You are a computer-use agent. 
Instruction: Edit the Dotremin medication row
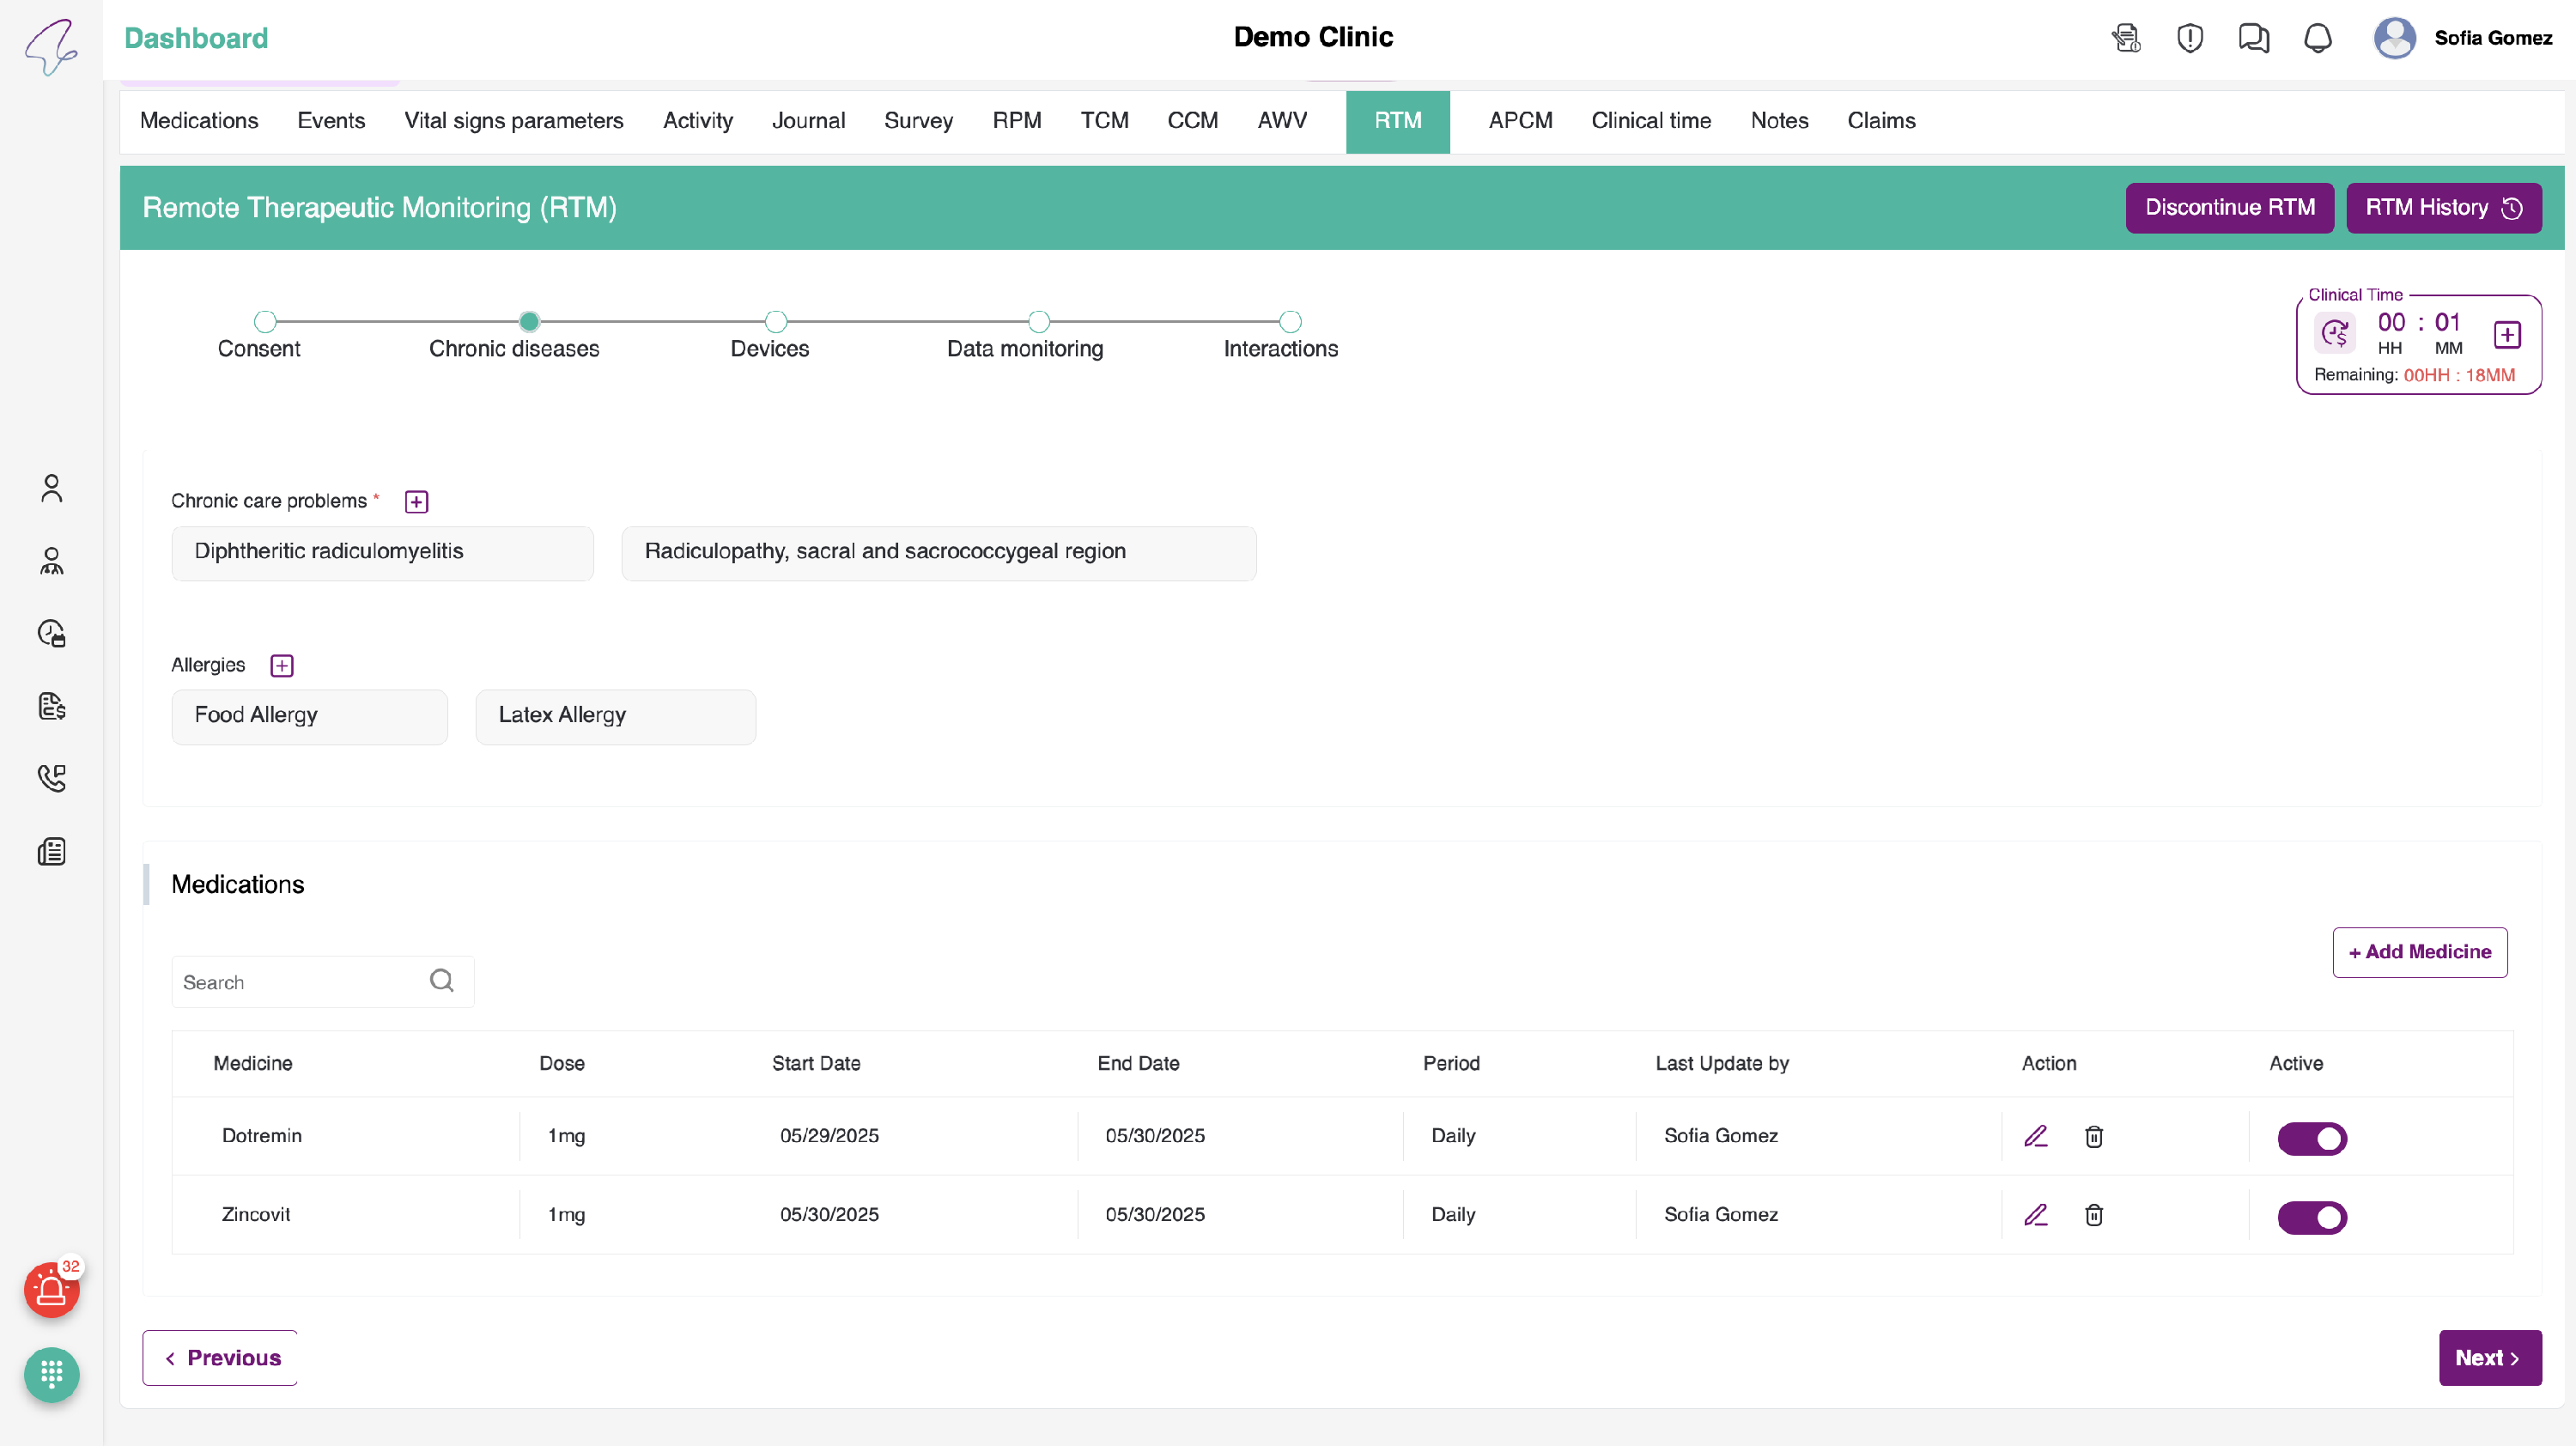pos(2036,1136)
